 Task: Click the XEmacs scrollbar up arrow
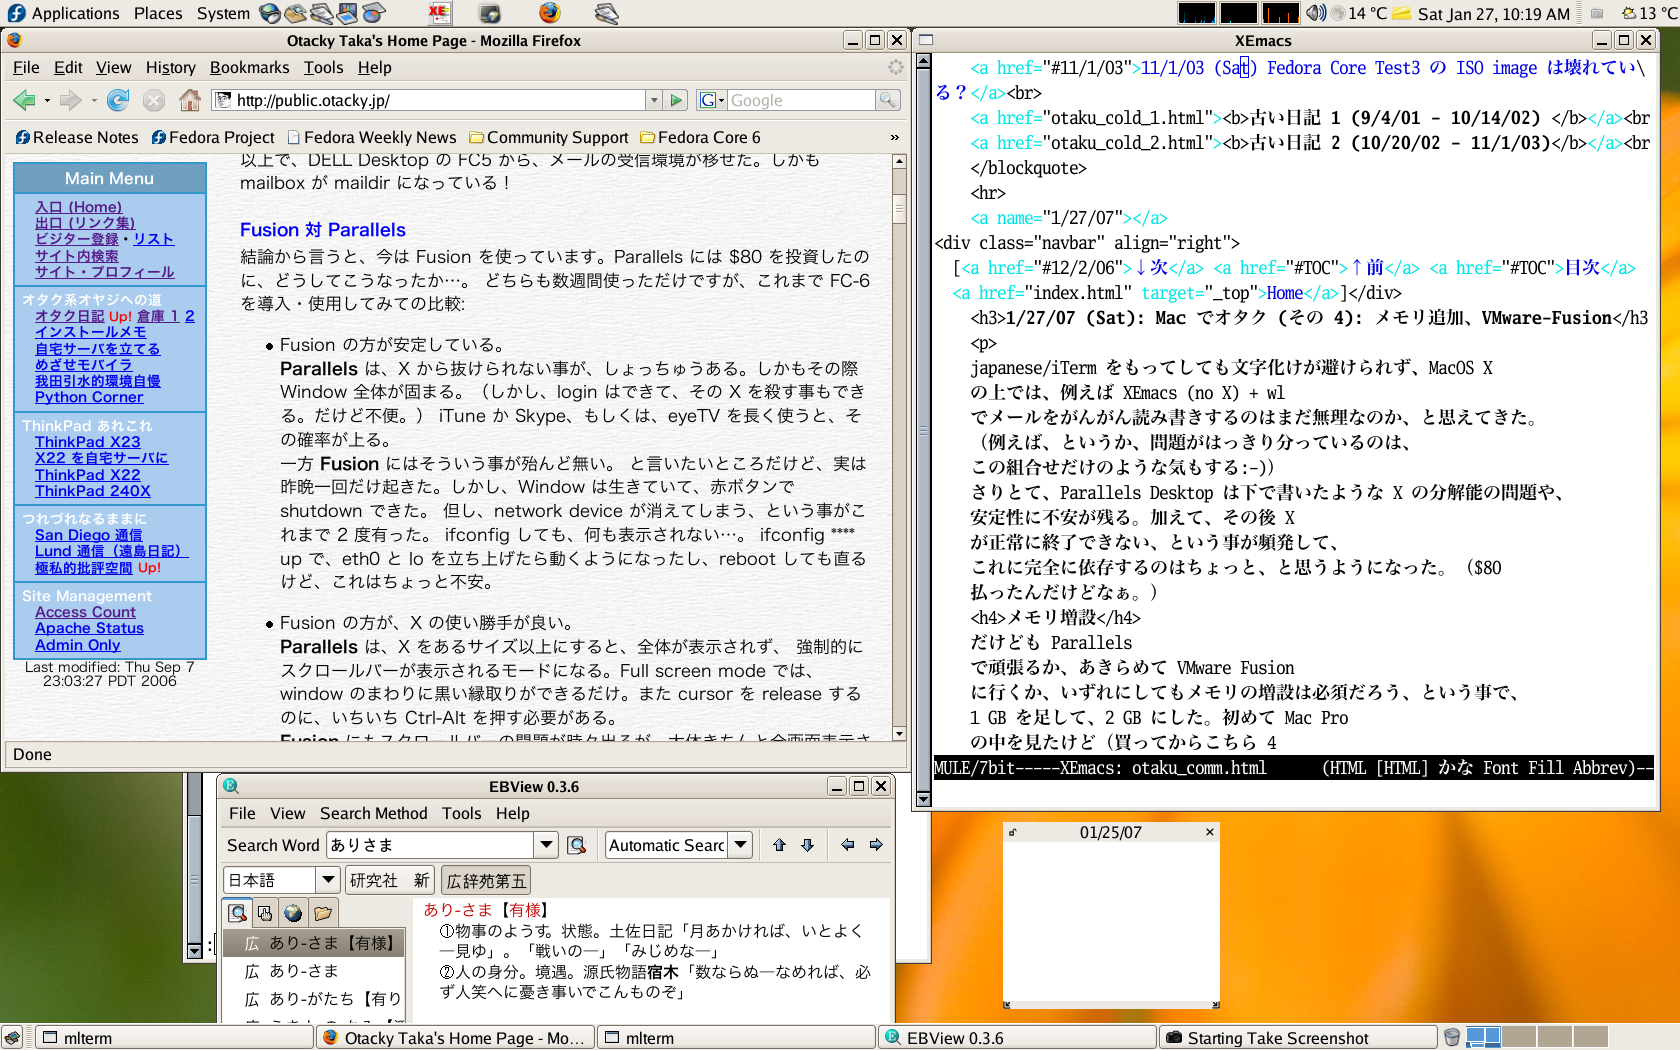tap(924, 61)
